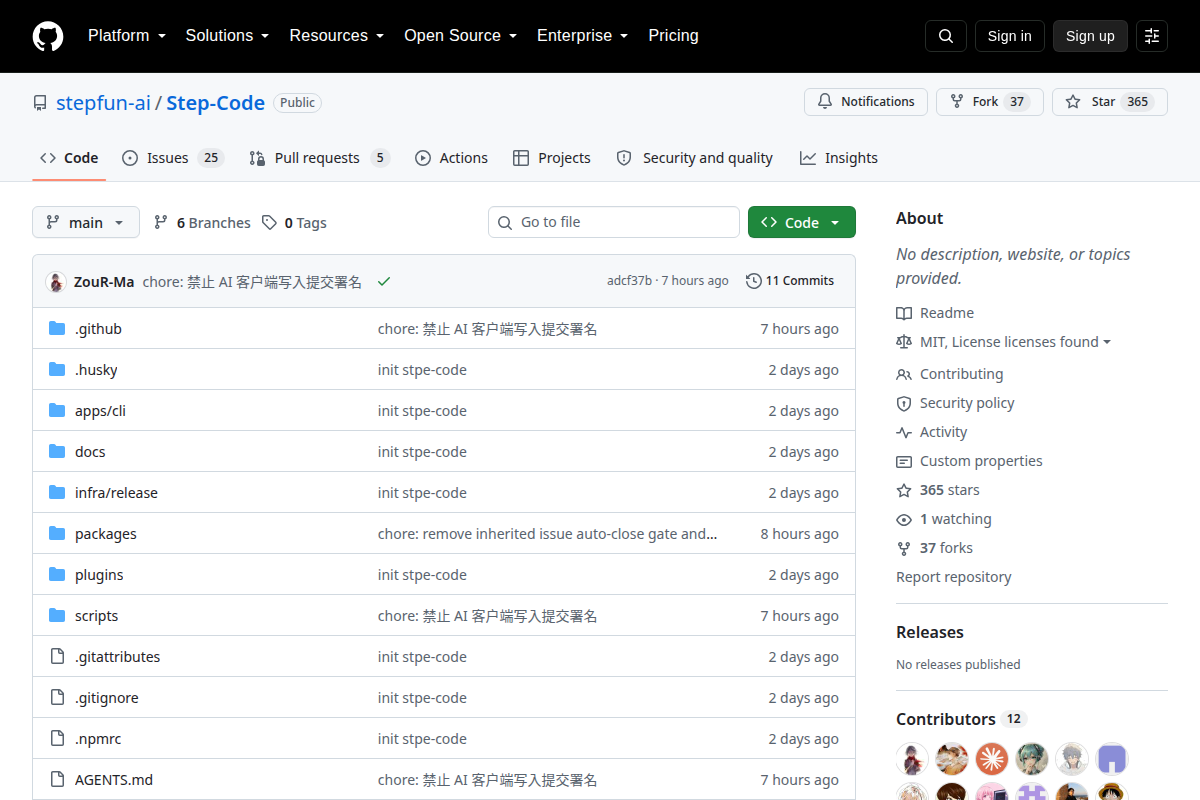Expand the Solutions menu
Image resolution: width=1200 pixels, height=800 pixels.
(227, 36)
